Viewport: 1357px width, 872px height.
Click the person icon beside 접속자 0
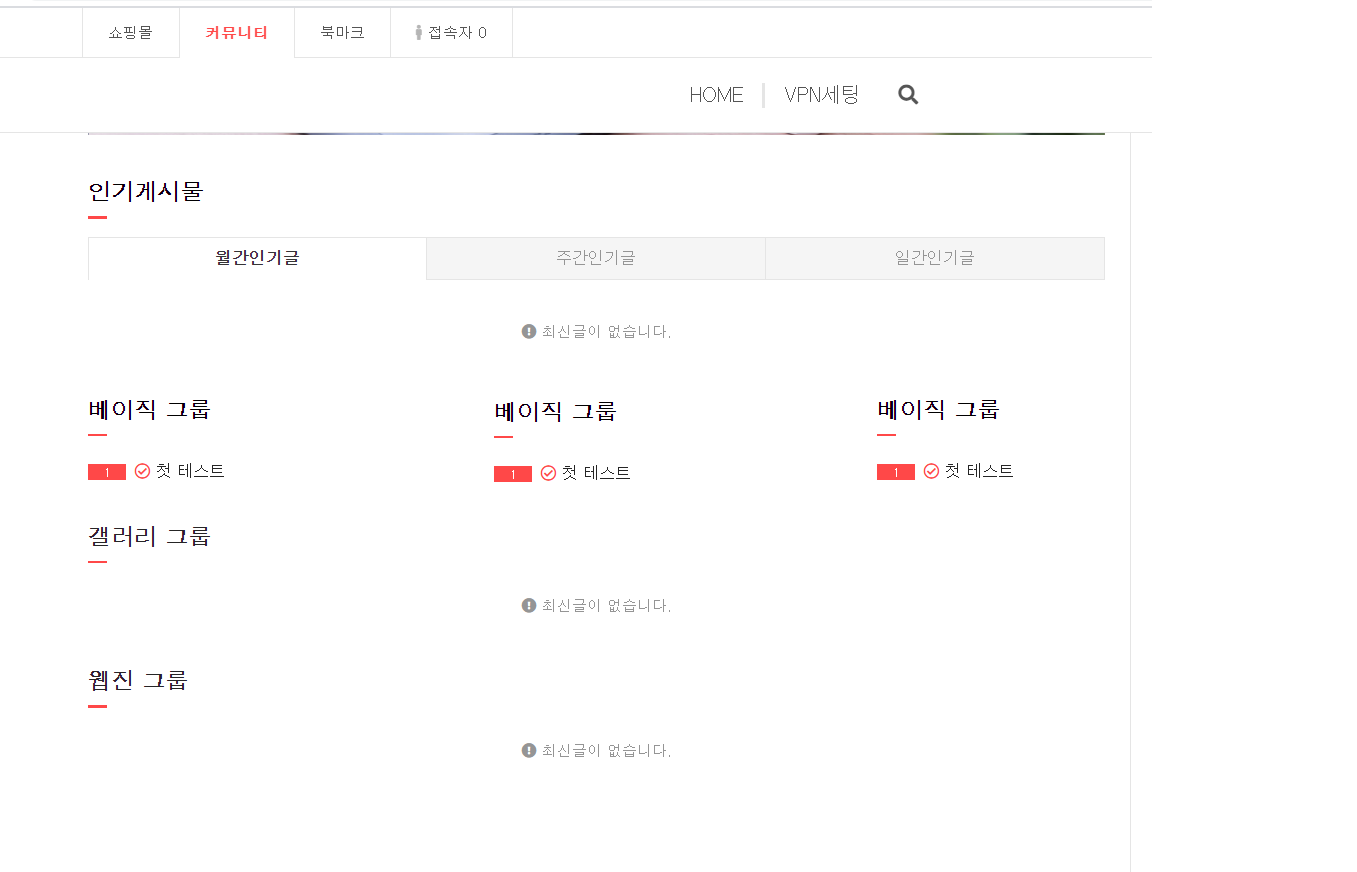[419, 33]
